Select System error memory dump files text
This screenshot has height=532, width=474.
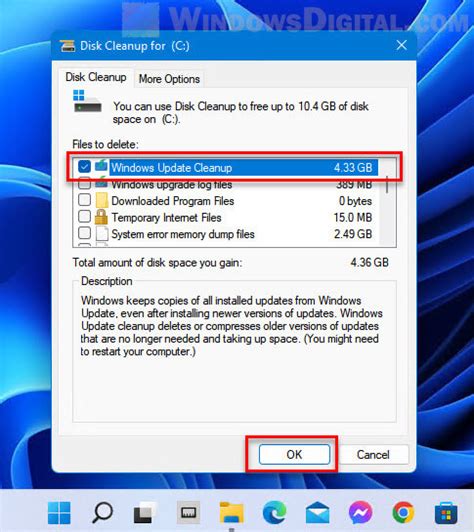tap(183, 234)
